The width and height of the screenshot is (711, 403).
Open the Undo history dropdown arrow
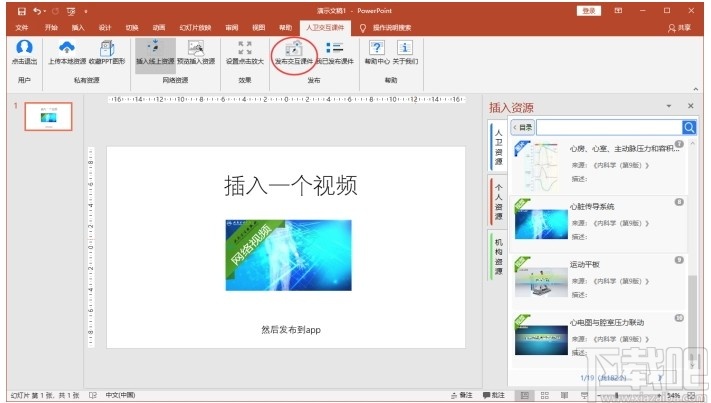44,11
